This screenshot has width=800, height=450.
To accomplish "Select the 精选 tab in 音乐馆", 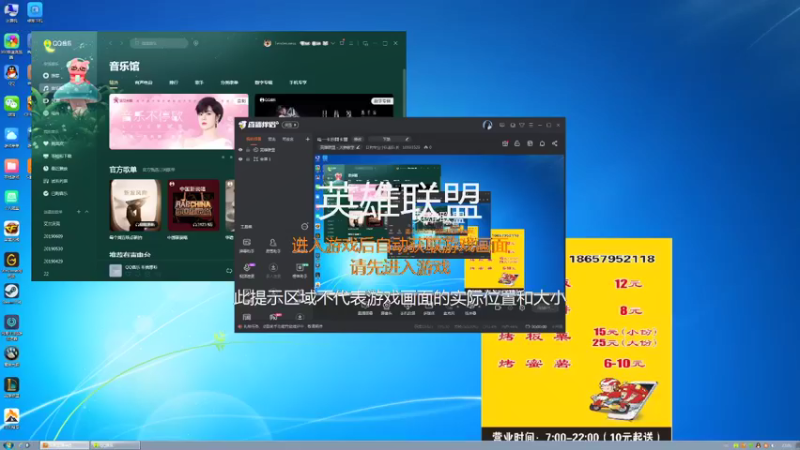I will [114, 82].
